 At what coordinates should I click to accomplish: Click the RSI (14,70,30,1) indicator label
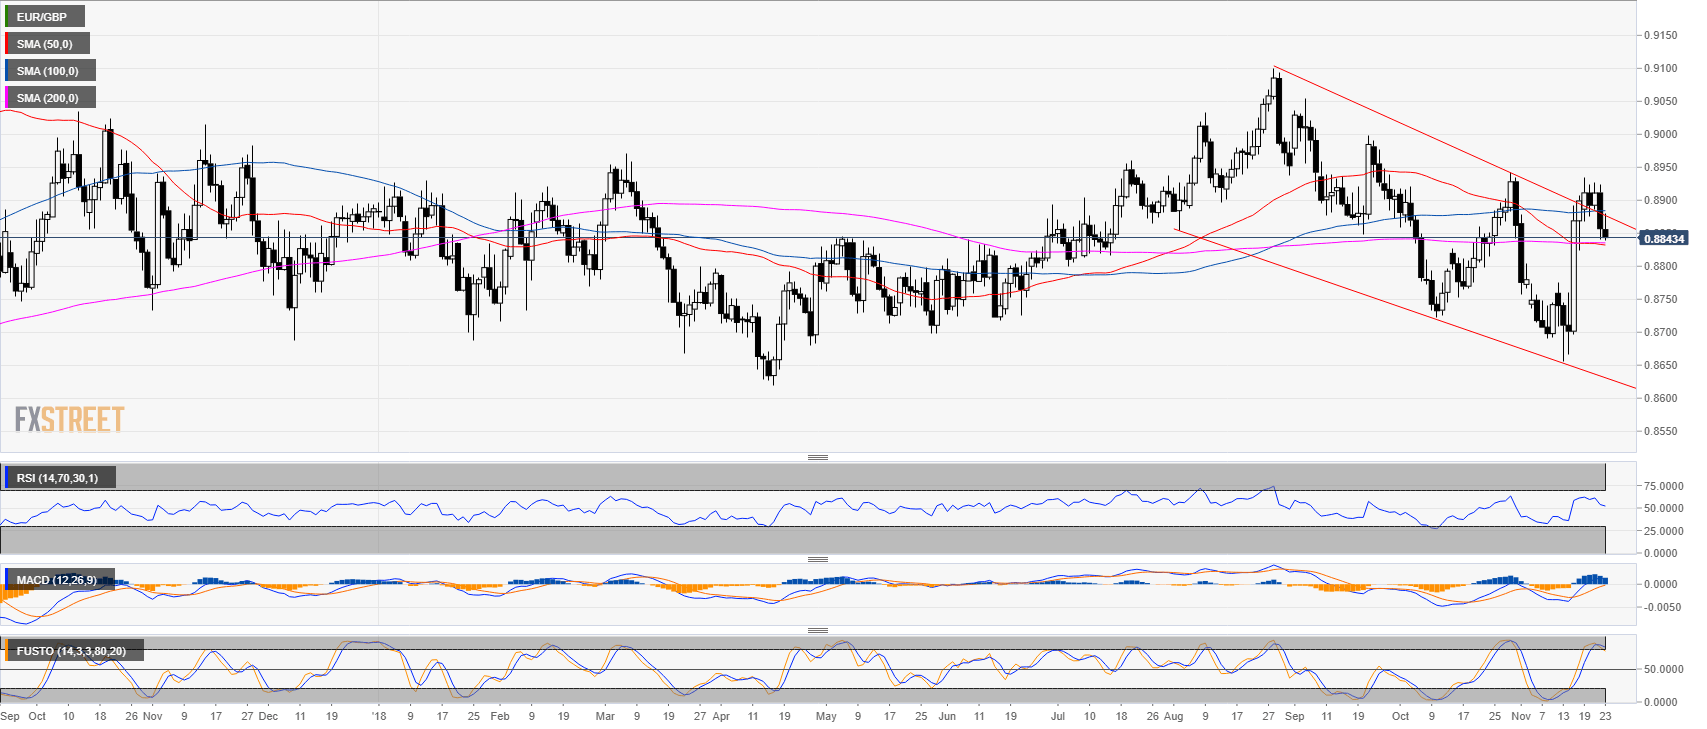tap(58, 478)
